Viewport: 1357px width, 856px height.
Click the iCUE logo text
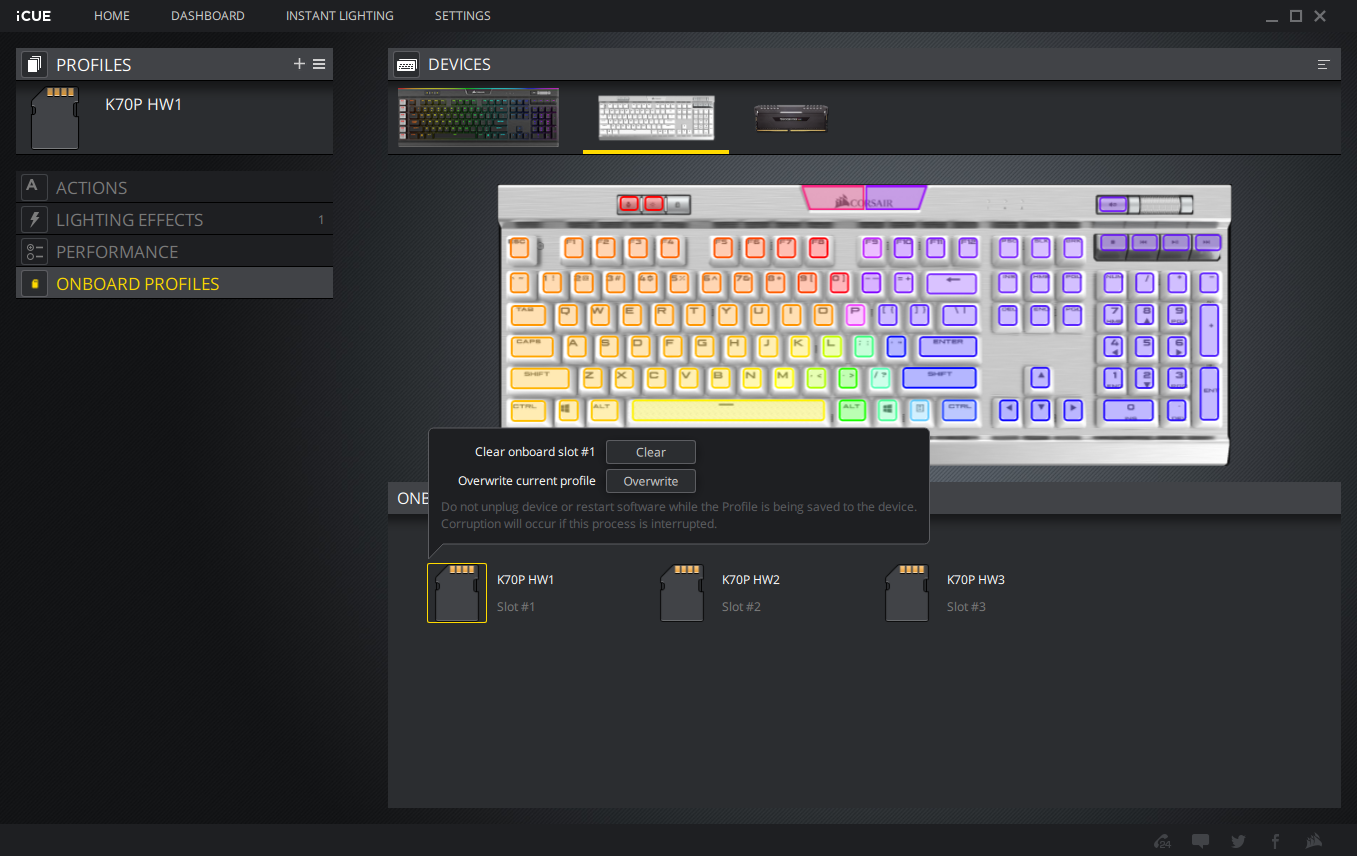(35, 16)
